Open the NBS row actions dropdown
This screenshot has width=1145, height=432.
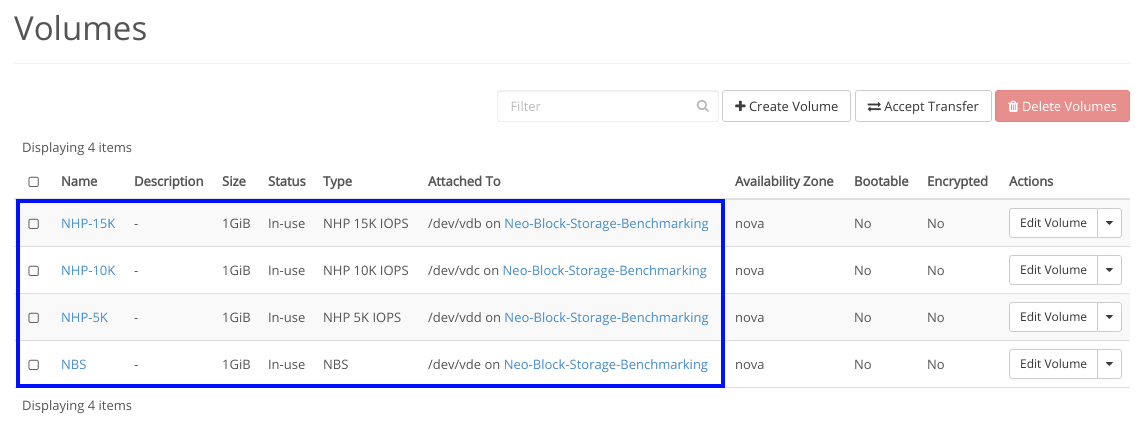click(1110, 364)
